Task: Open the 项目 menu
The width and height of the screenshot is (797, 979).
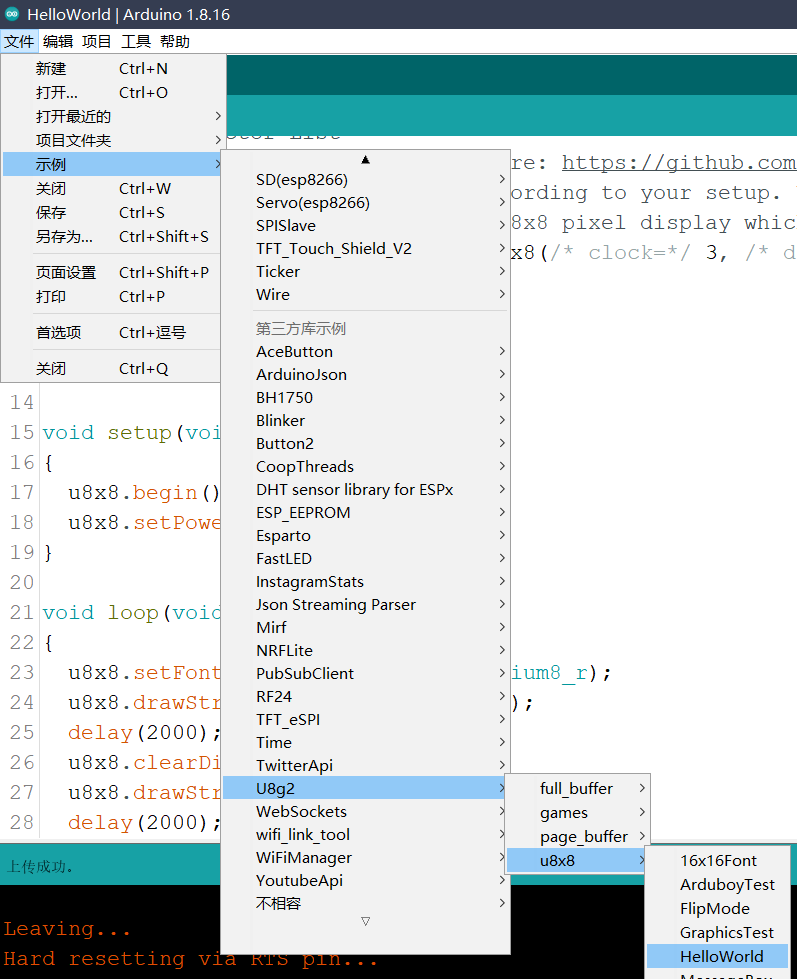Action: coord(96,42)
